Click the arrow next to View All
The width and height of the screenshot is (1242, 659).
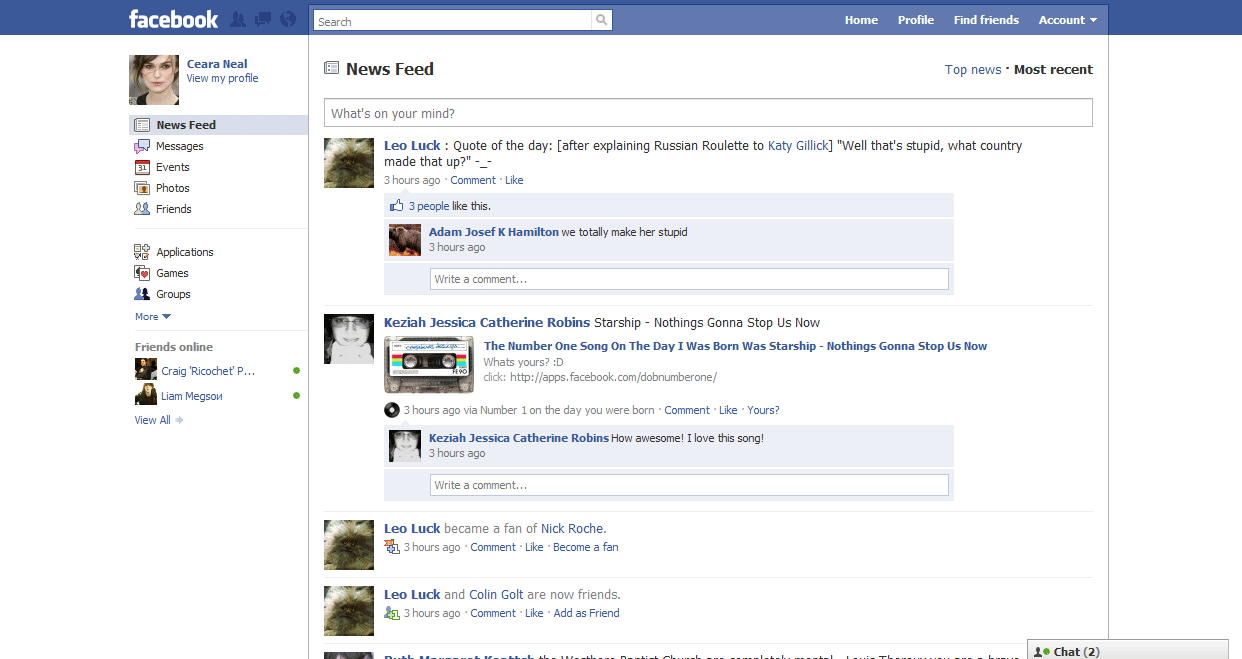[x=179, y=420]
